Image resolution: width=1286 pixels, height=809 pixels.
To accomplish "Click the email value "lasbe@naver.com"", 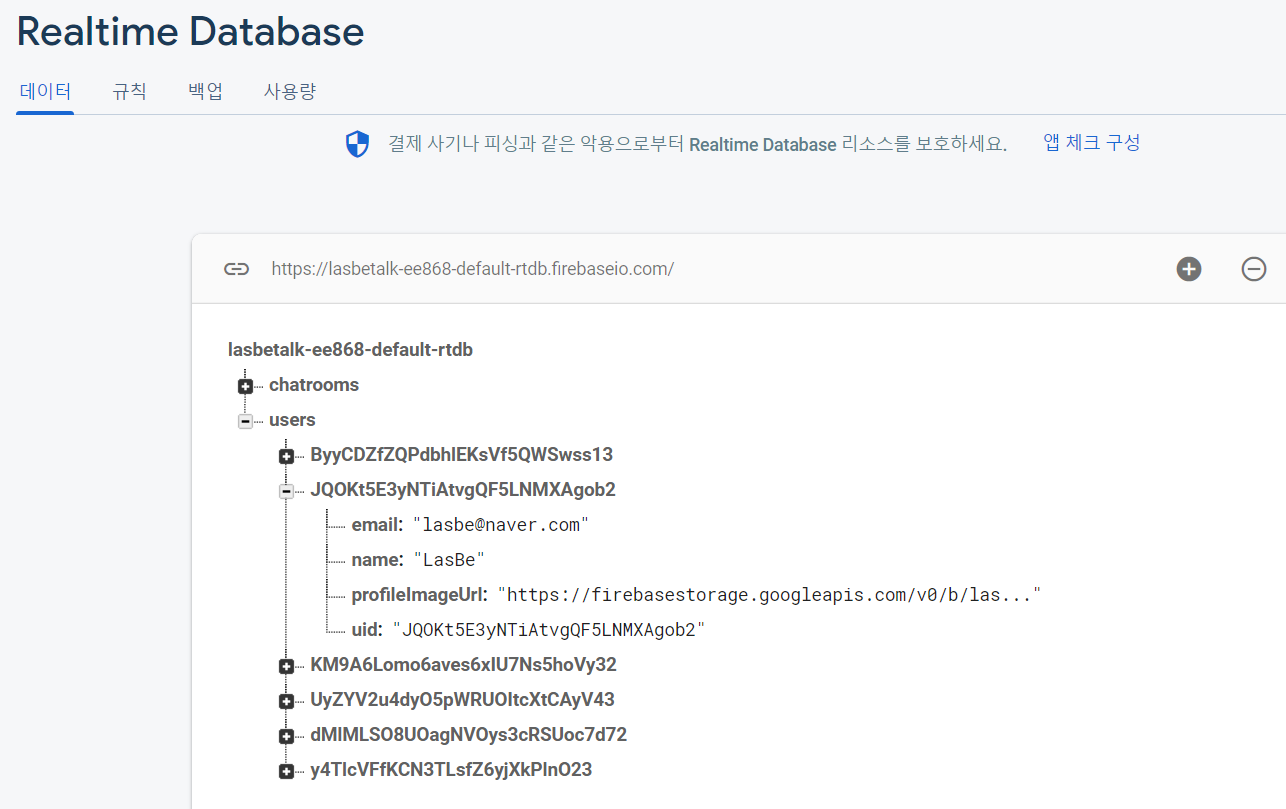I will coord(501,525).
